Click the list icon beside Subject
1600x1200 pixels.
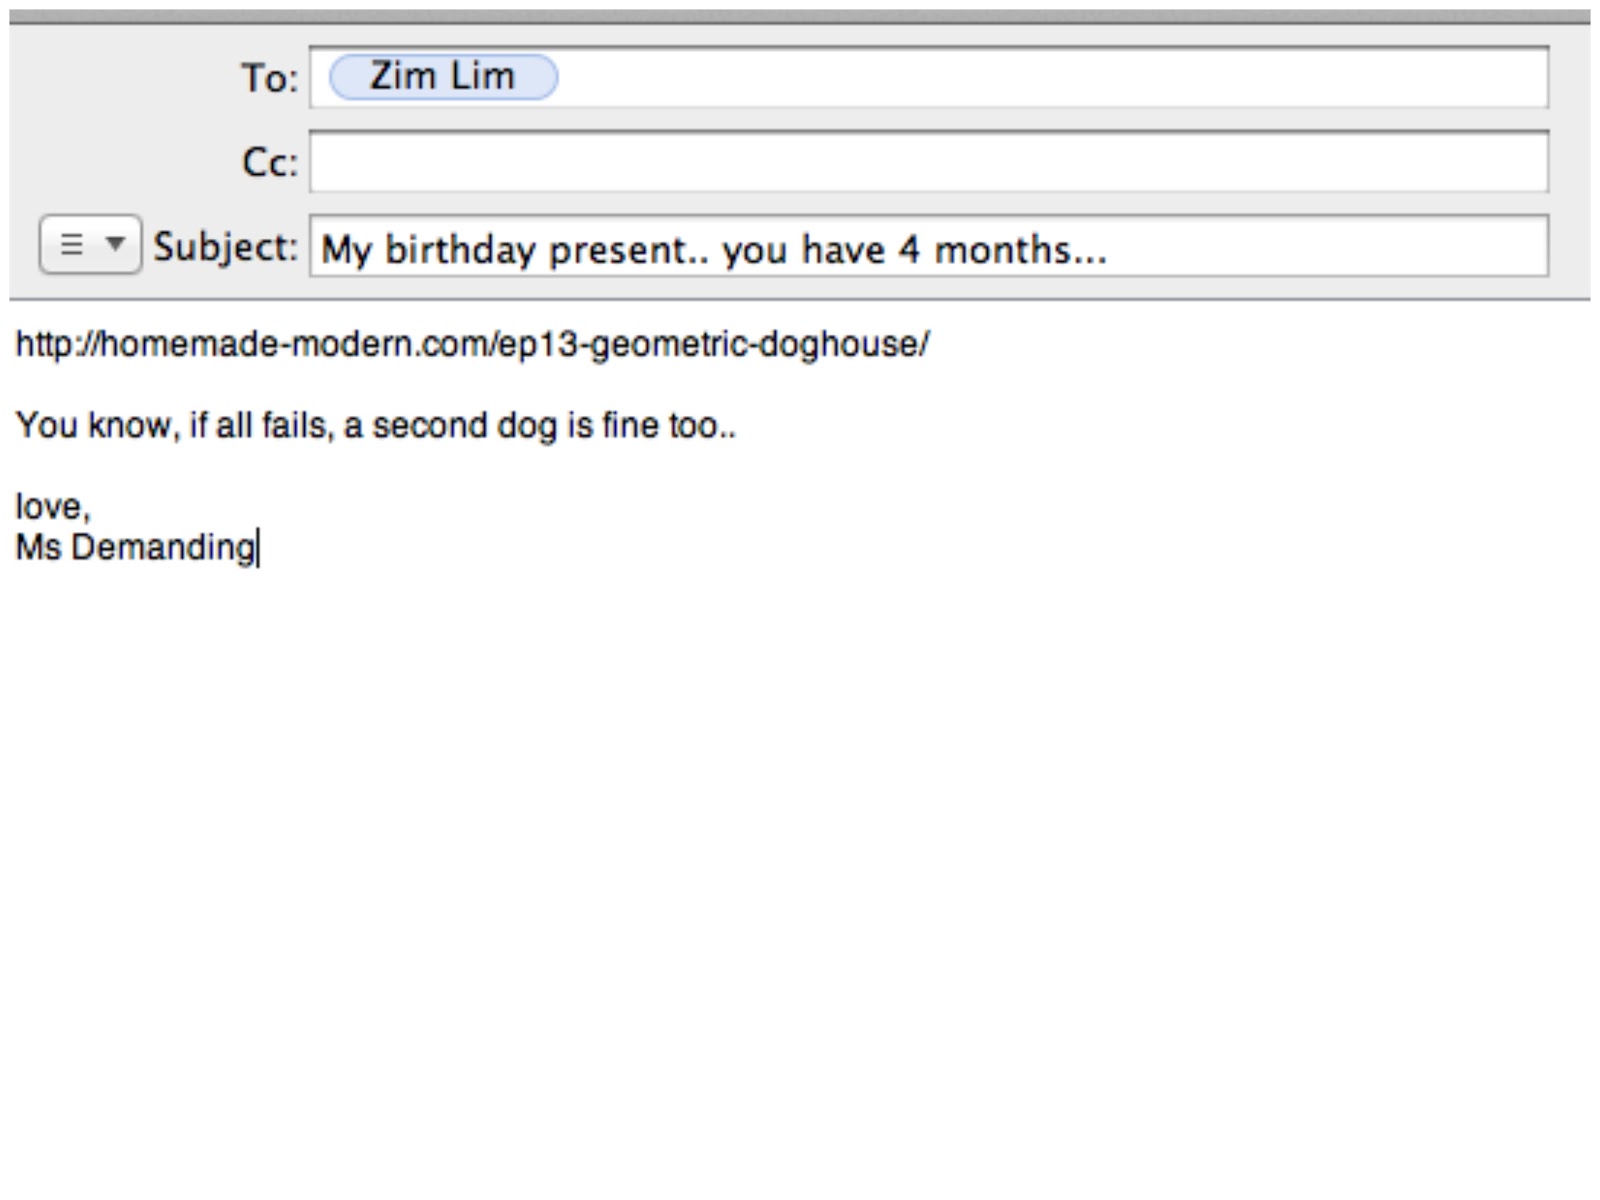click(x=71, y=245)
